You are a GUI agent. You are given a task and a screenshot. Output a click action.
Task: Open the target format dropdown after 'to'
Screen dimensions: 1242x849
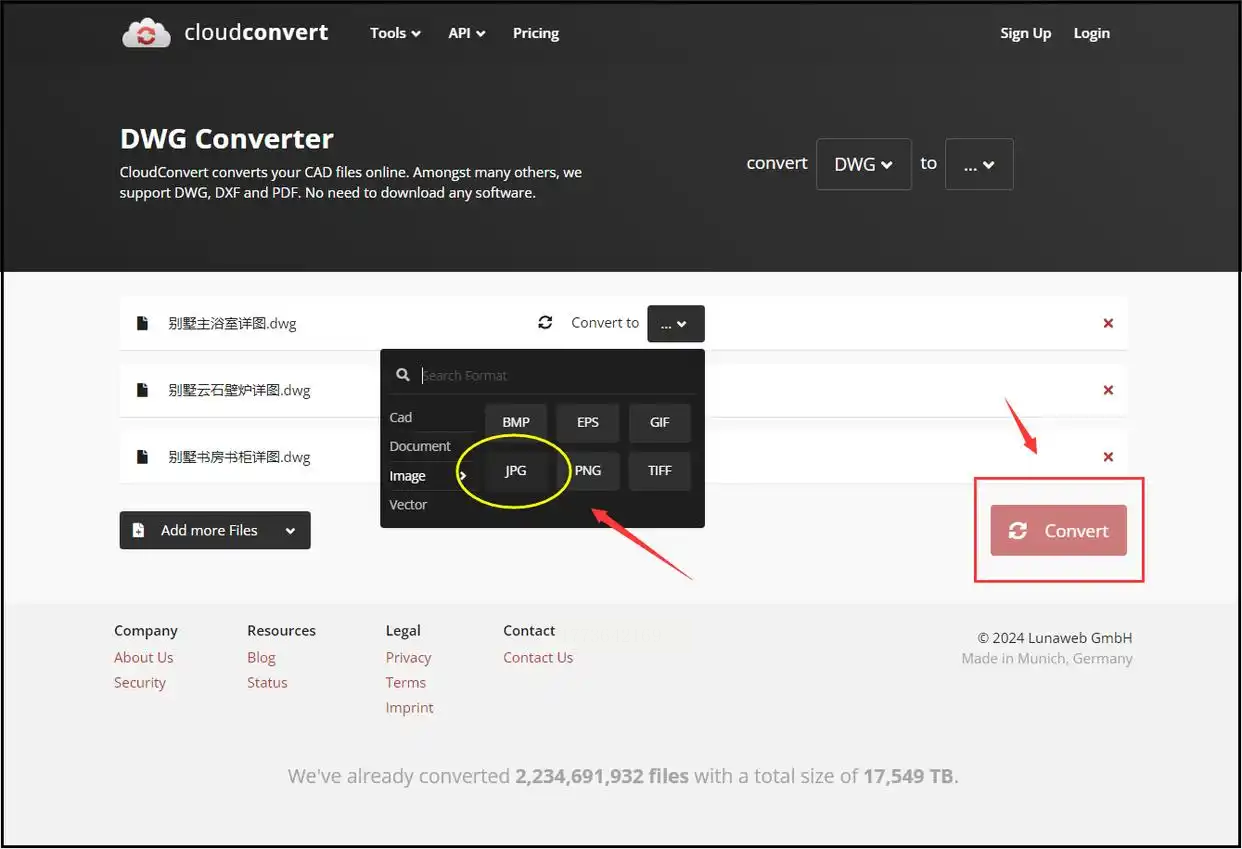979,164
